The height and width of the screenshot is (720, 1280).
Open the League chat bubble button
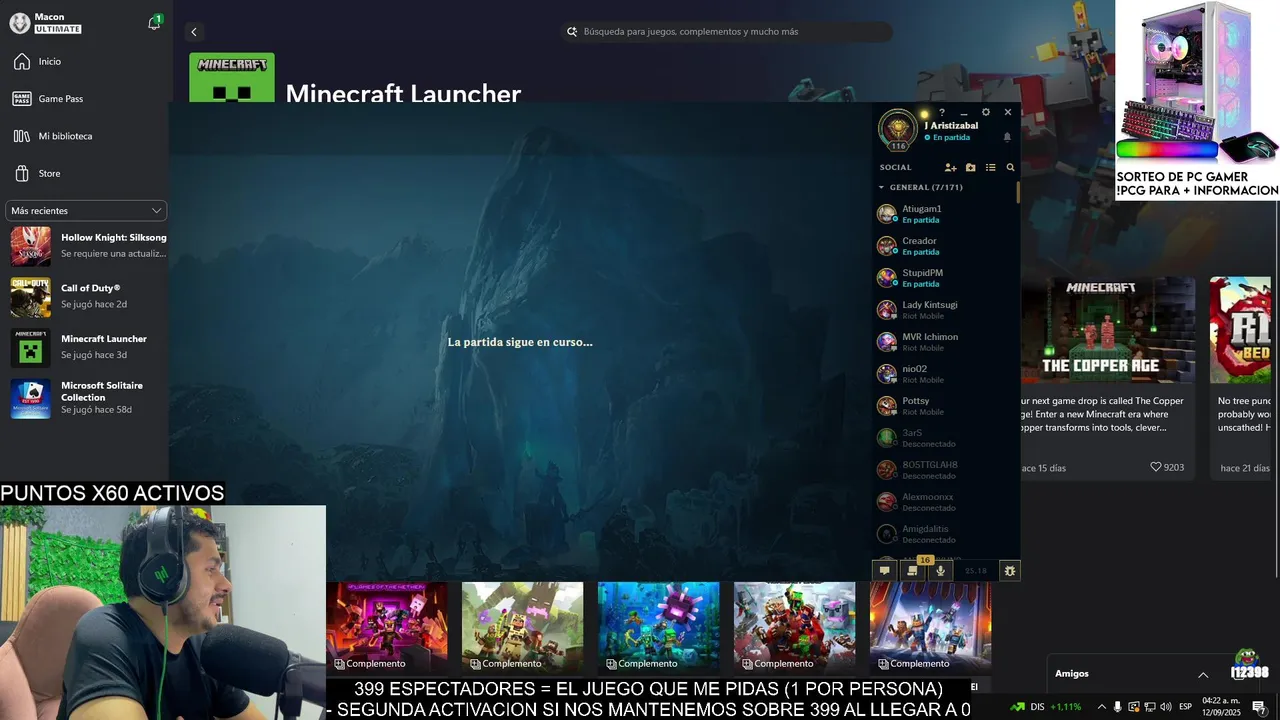[x=884, y=571]
